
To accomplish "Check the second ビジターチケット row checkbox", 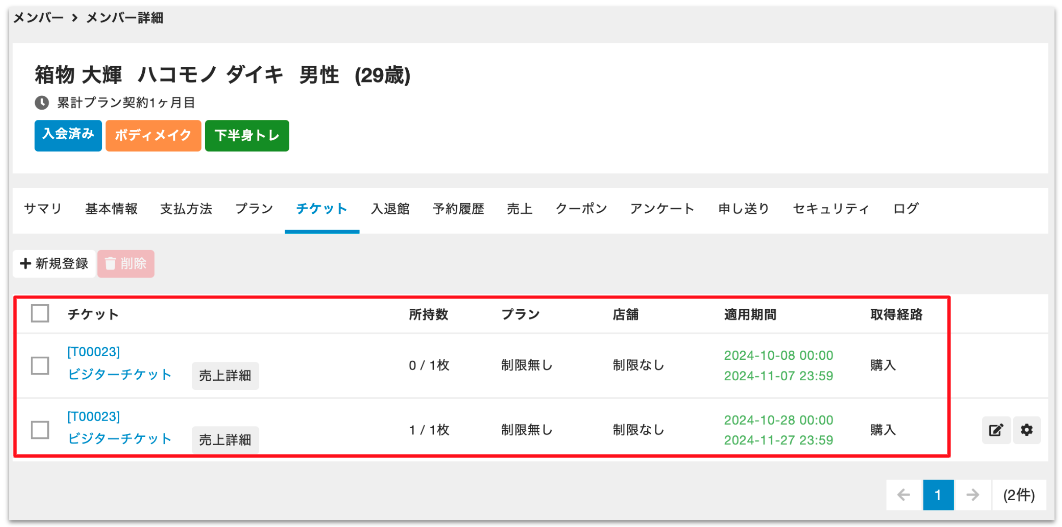I will 40,430.
